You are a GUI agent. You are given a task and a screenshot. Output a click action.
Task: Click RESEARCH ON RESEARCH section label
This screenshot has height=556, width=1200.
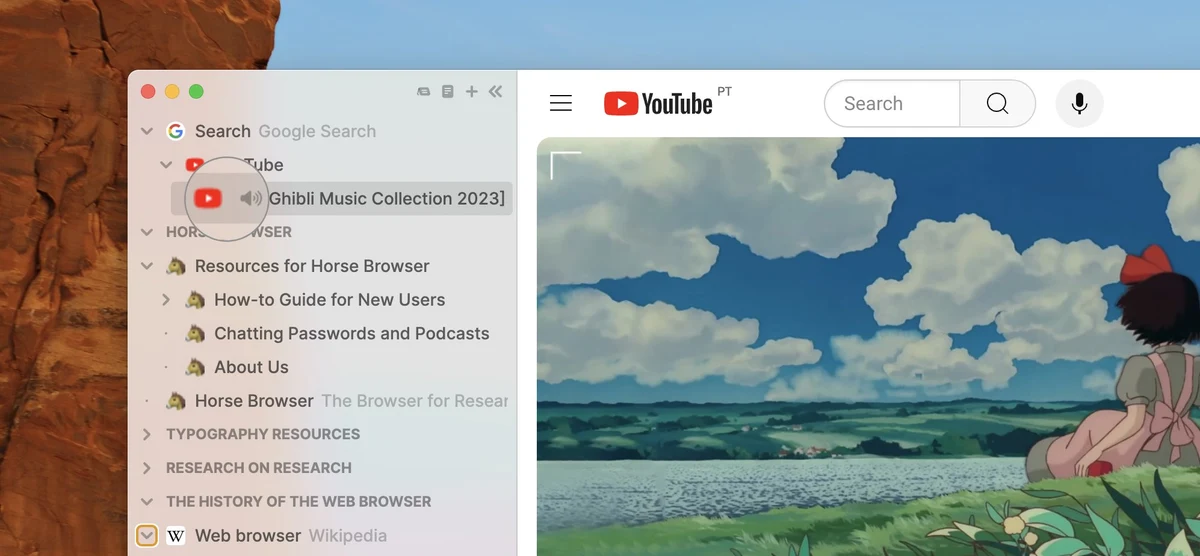point(259,468)
